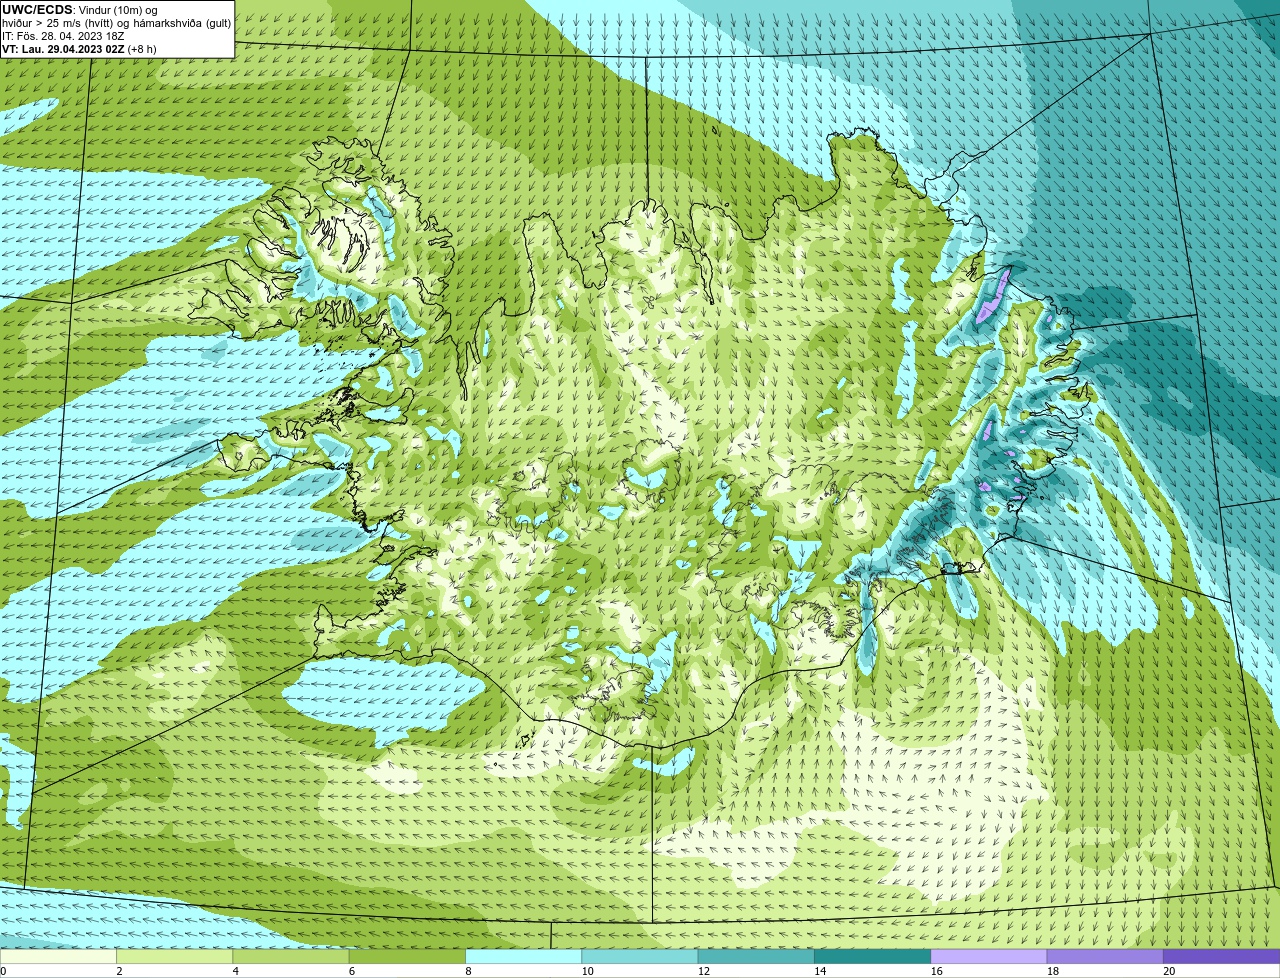Image resolution: width=1280 pixels, height=978 pixels.
Task: Click the legend scale number 10
Action: coord(587,971)
